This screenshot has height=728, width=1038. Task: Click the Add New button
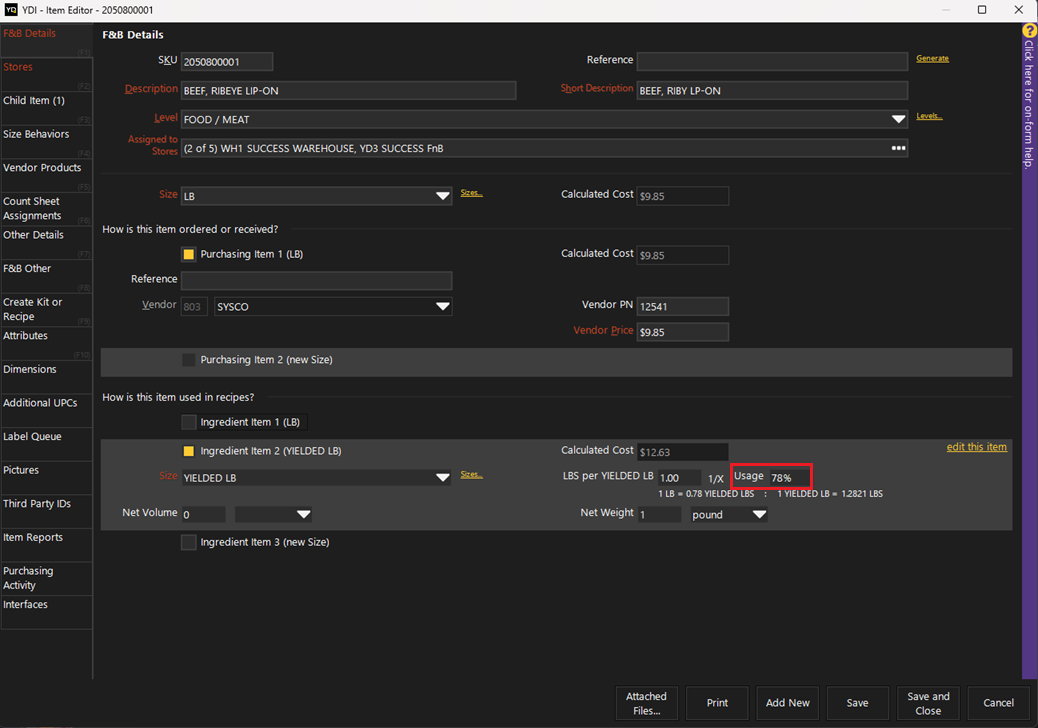(x=788, y=703)
